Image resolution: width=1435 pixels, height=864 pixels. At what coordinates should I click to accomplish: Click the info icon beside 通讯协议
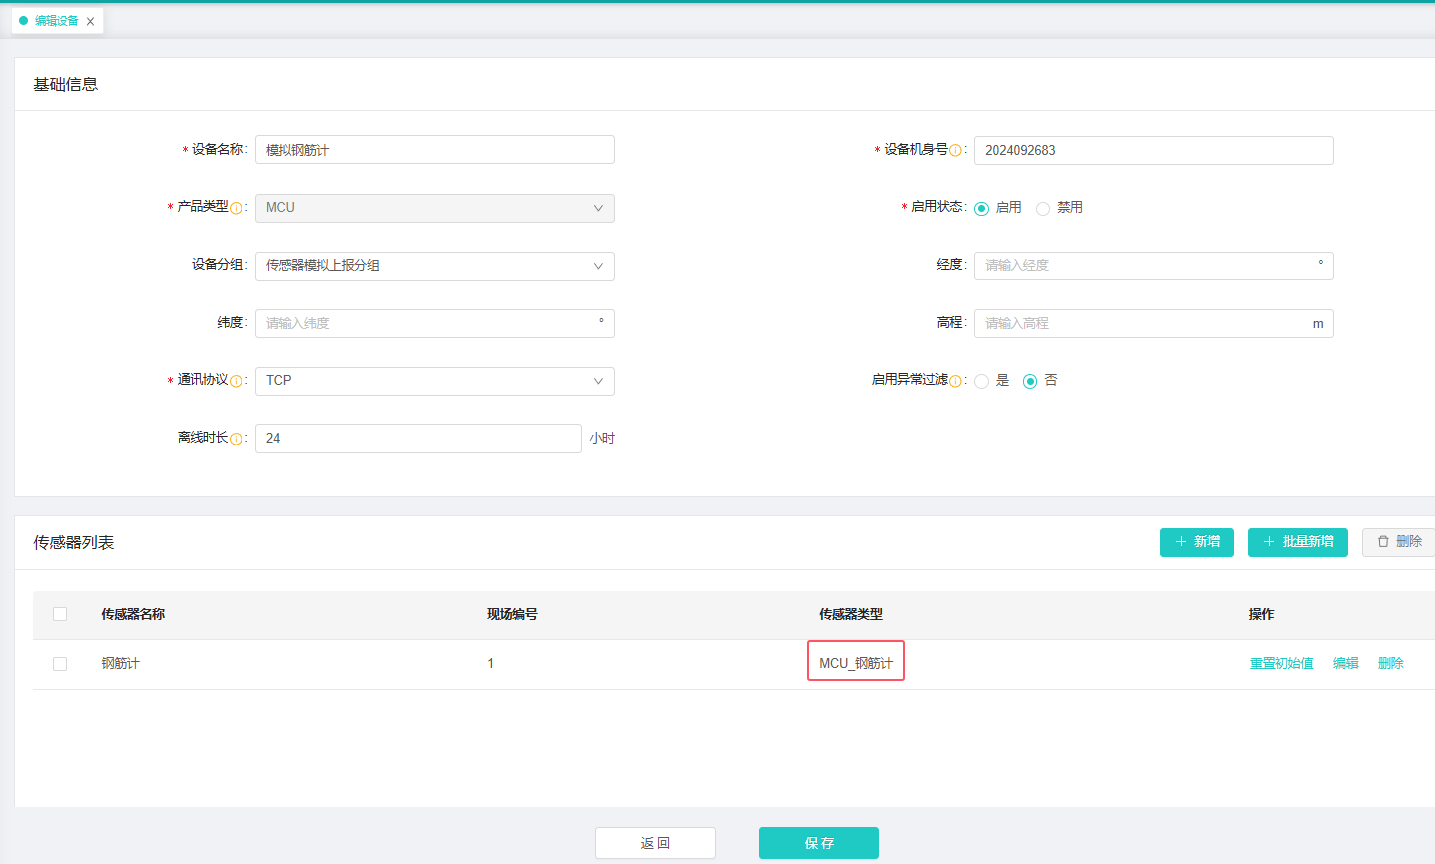click(x=236, y=381)
